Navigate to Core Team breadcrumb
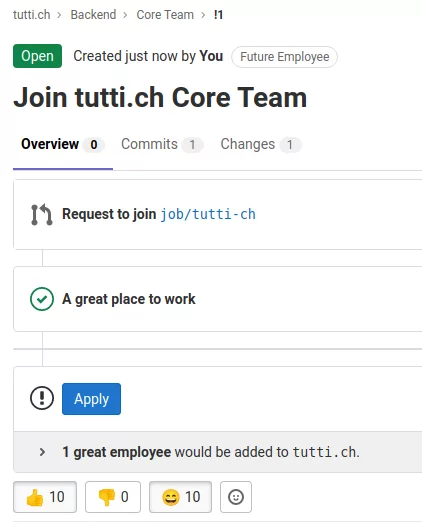 165,15
